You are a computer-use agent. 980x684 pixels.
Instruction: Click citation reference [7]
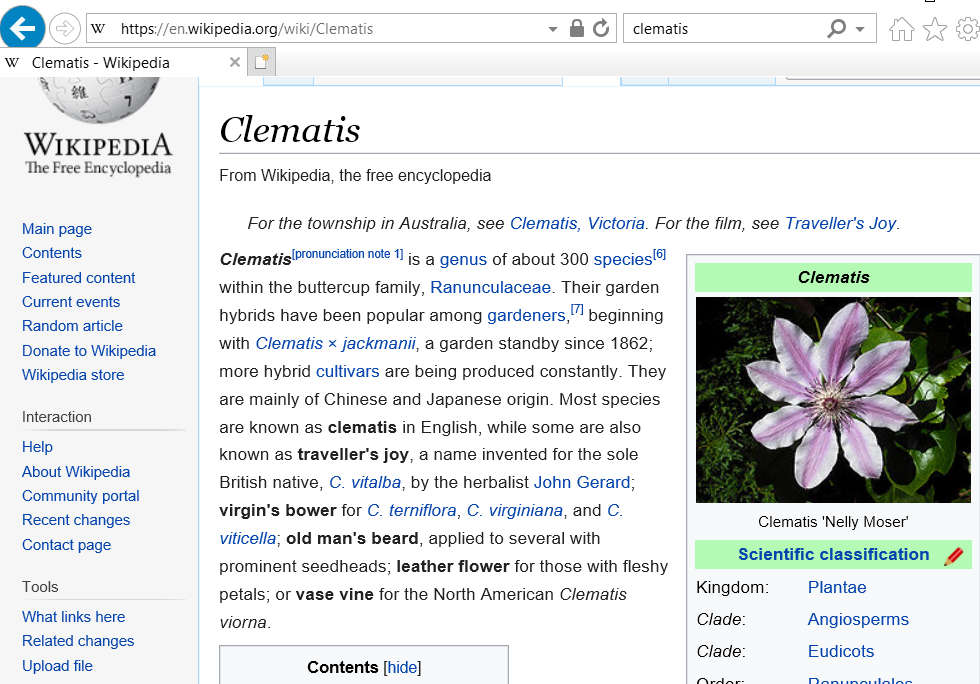click(577, 309)
